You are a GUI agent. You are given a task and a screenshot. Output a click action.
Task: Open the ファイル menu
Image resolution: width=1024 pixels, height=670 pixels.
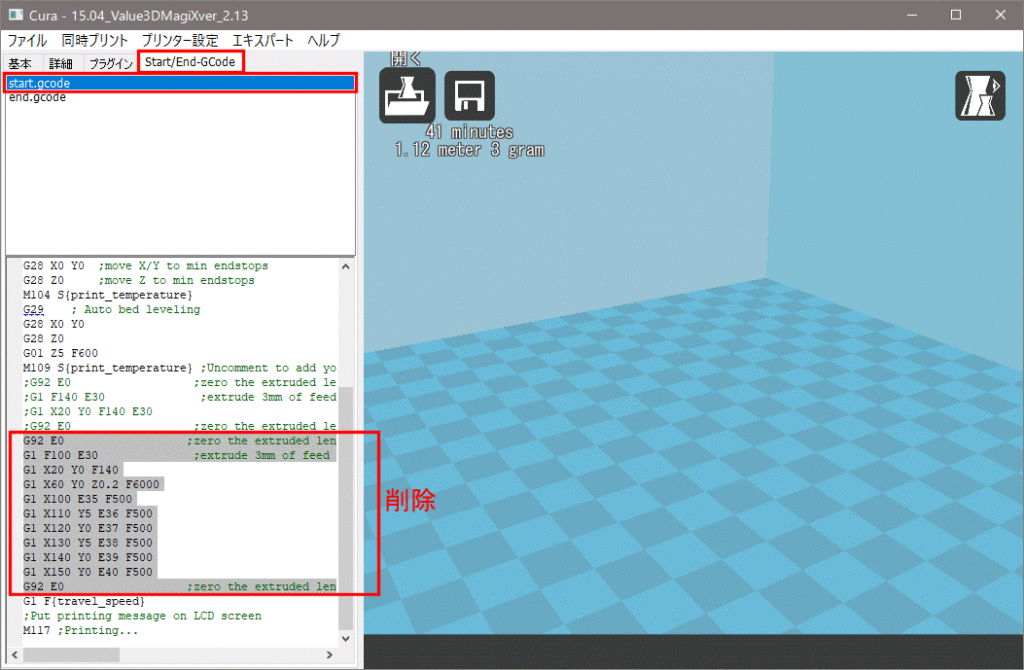(27, 41)
